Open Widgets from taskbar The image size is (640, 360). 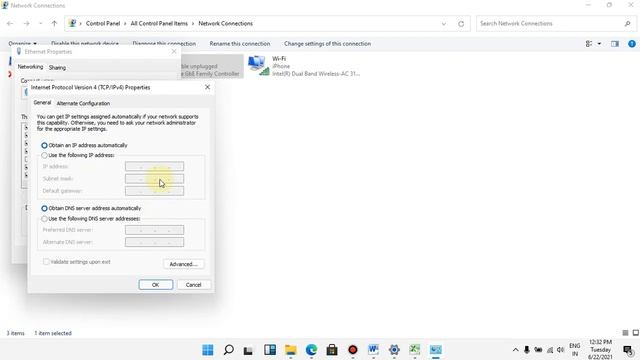[x=270, y=350]
